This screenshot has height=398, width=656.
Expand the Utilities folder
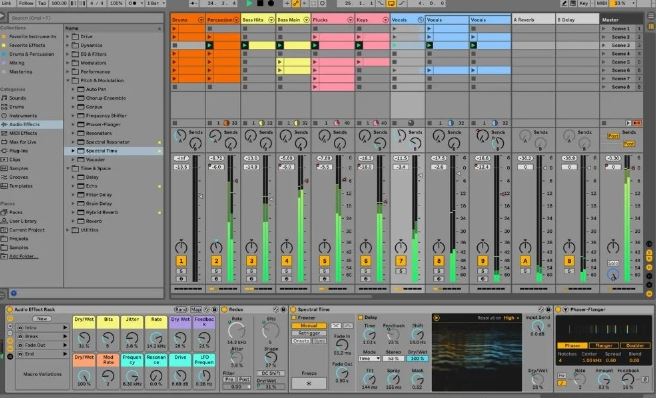(x=68, y=230)
